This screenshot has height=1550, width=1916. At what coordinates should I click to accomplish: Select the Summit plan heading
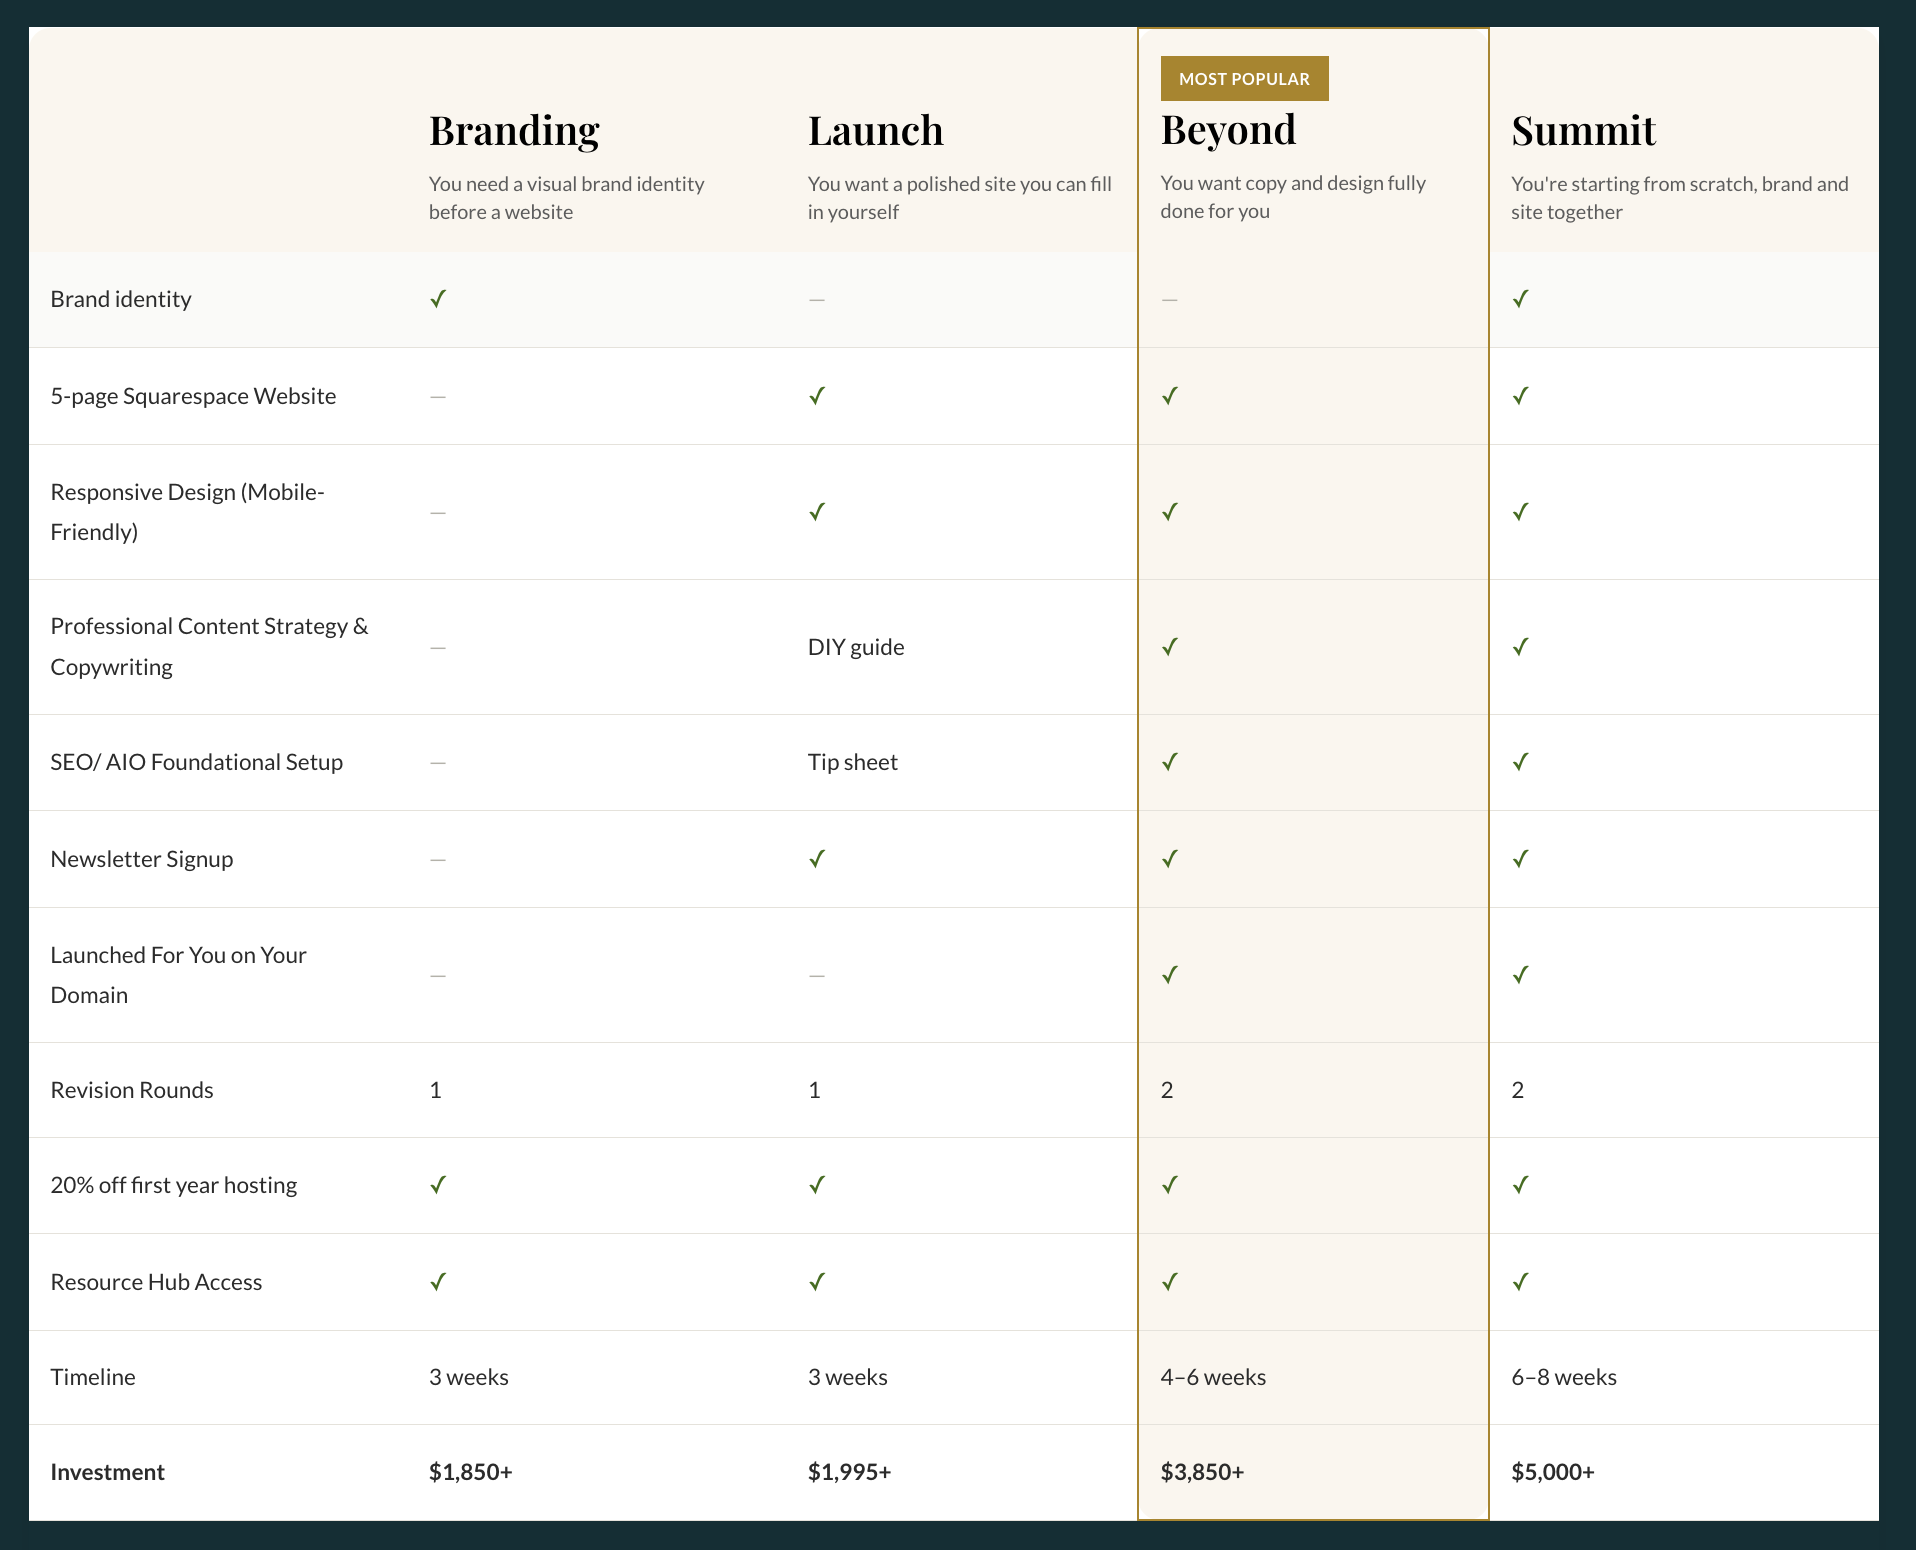(x=1583, y=131)
